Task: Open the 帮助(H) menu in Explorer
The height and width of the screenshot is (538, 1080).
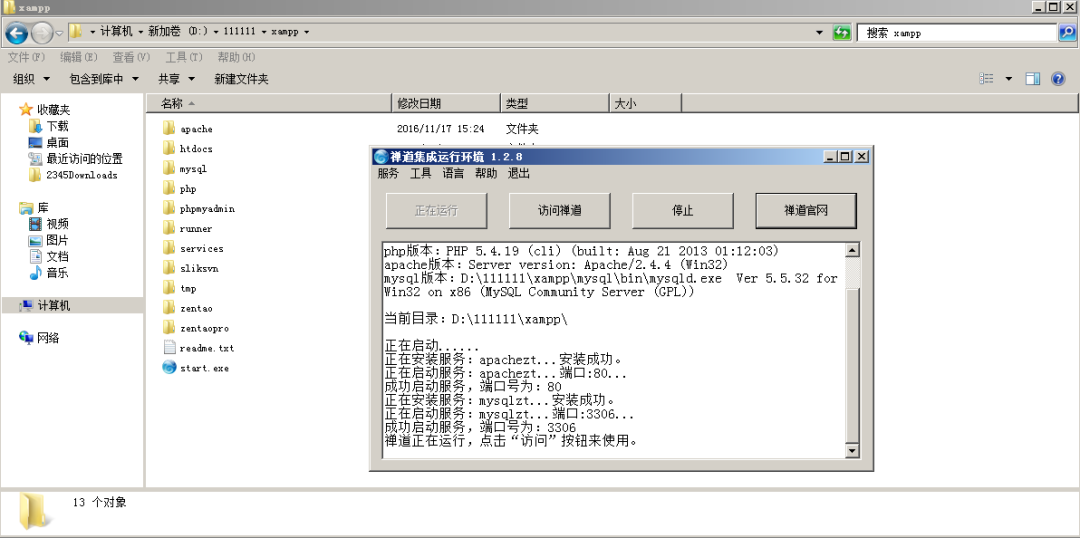Action: click(x=236, y=56)
